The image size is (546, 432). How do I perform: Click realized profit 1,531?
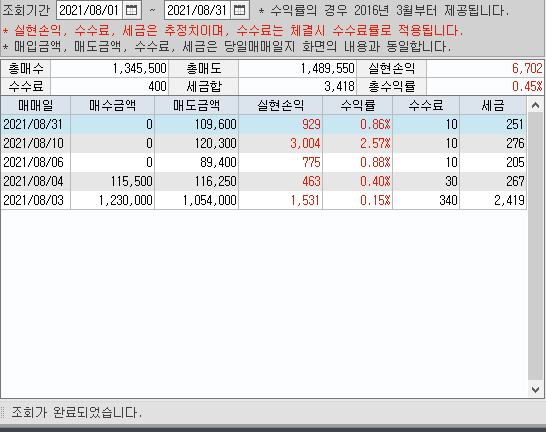click(305, 200)
